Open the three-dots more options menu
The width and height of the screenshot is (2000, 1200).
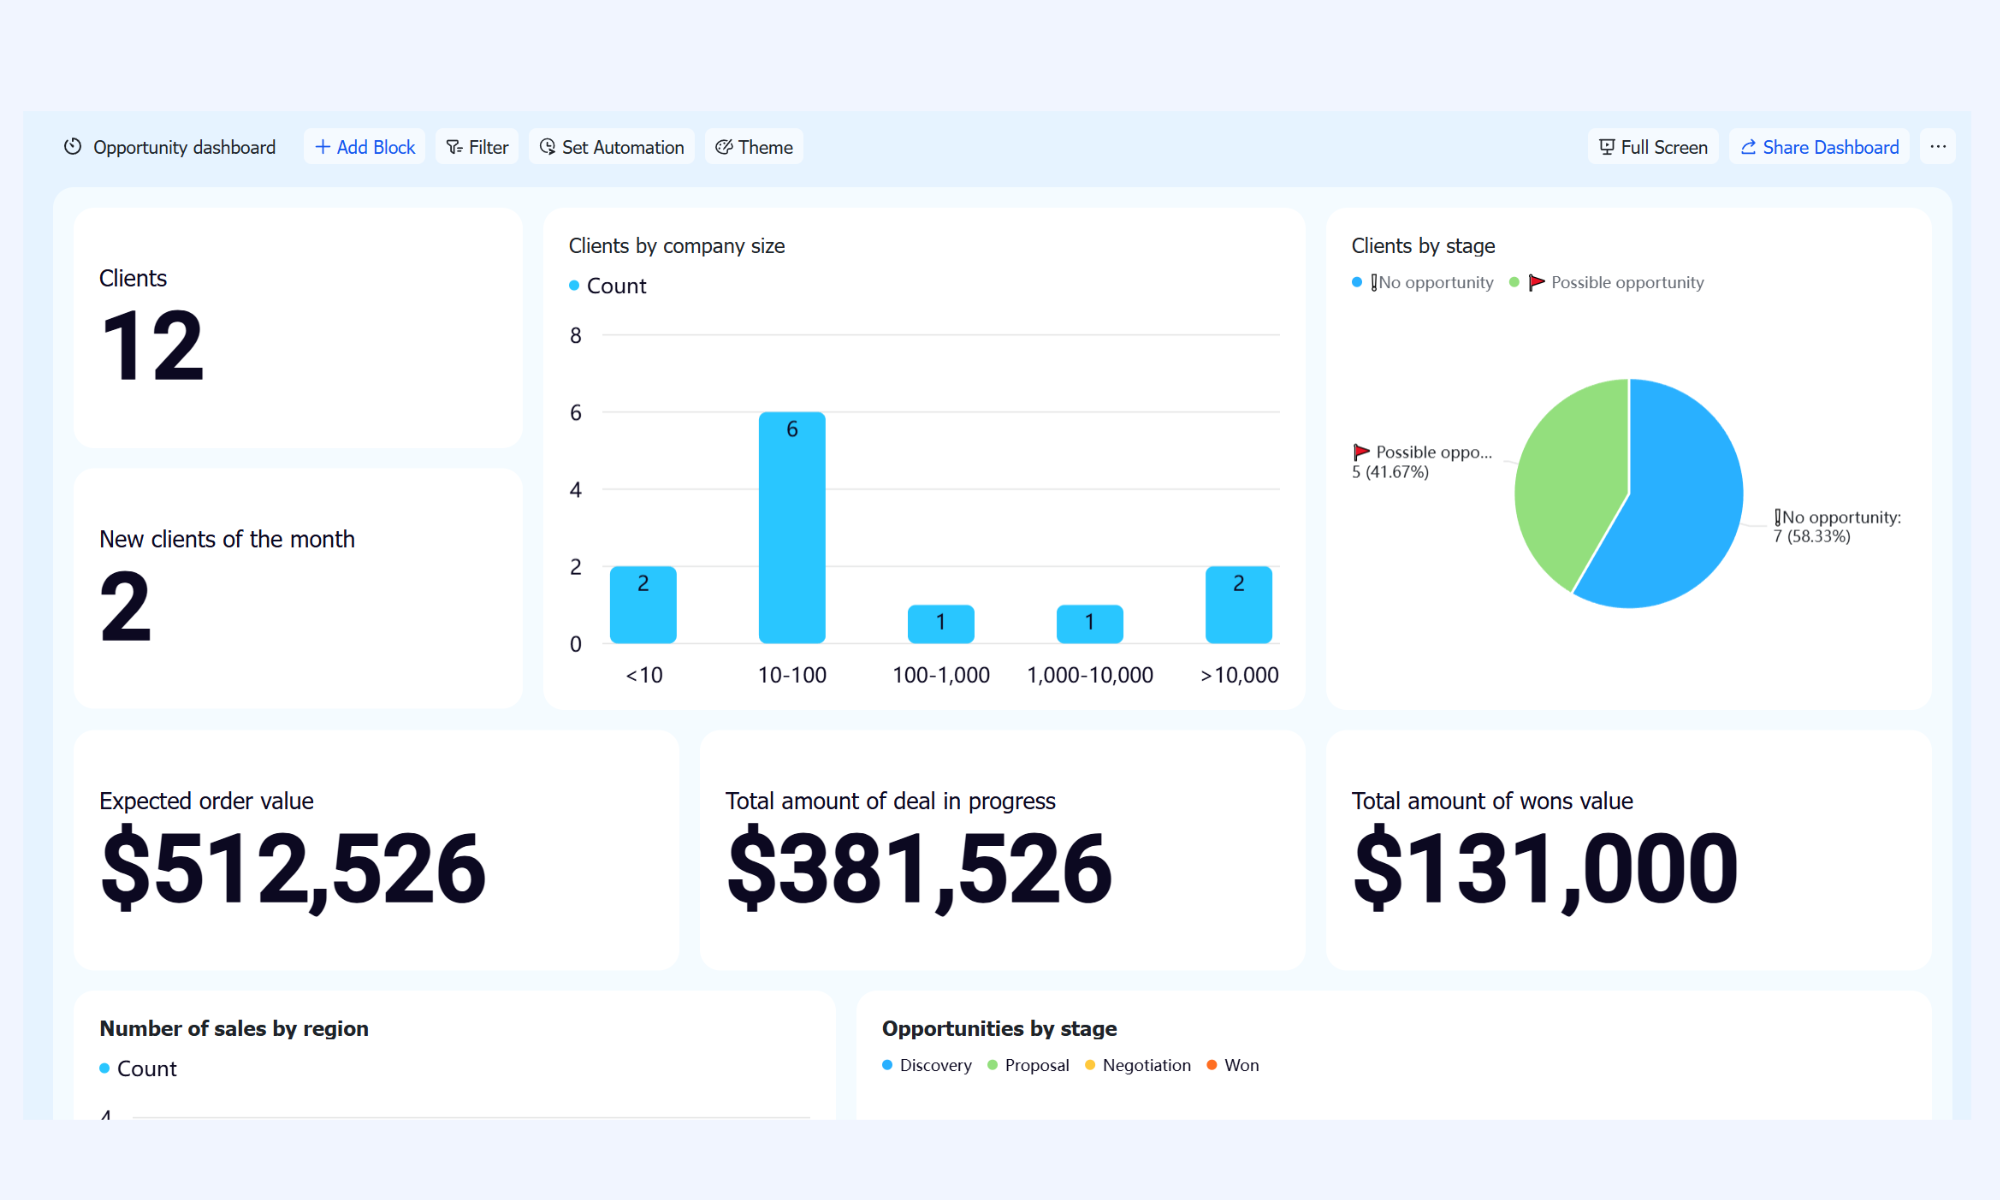point(1938,147)
